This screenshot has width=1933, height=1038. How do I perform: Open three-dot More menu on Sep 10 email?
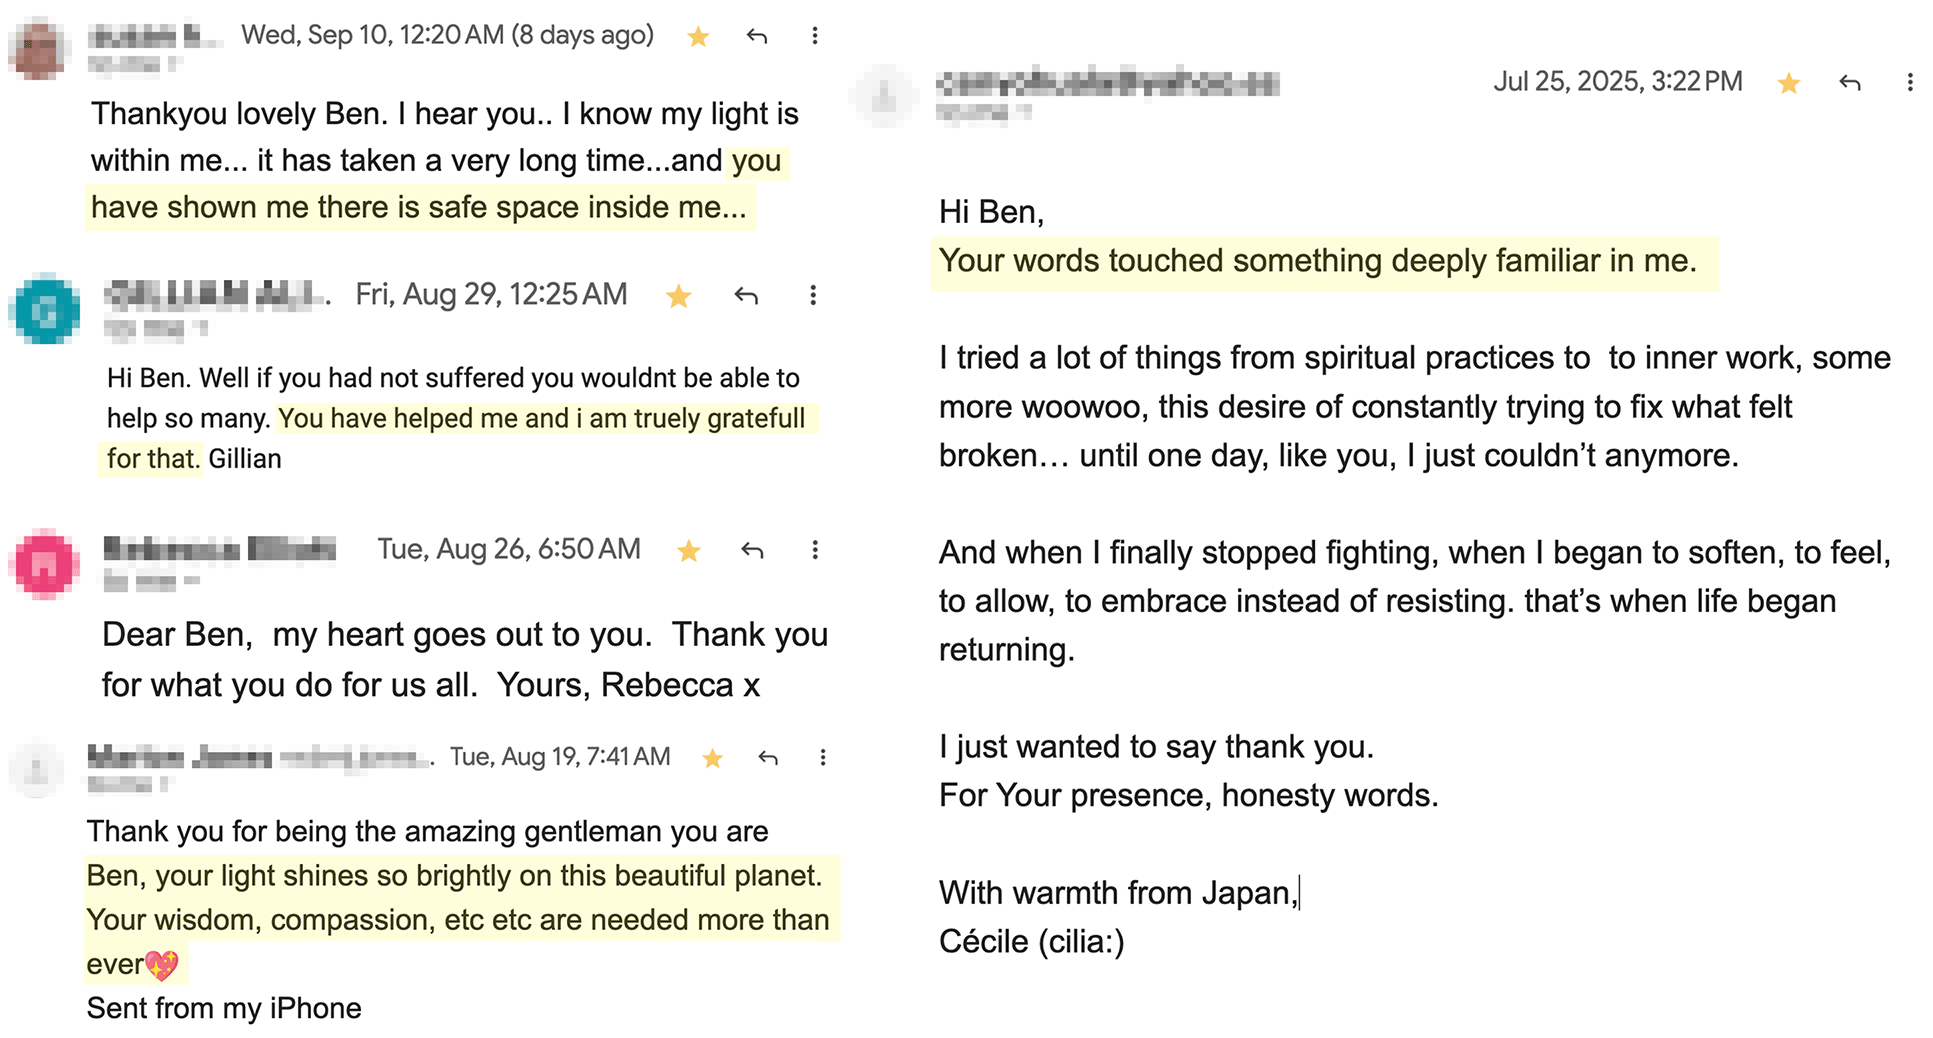(815, 36)
